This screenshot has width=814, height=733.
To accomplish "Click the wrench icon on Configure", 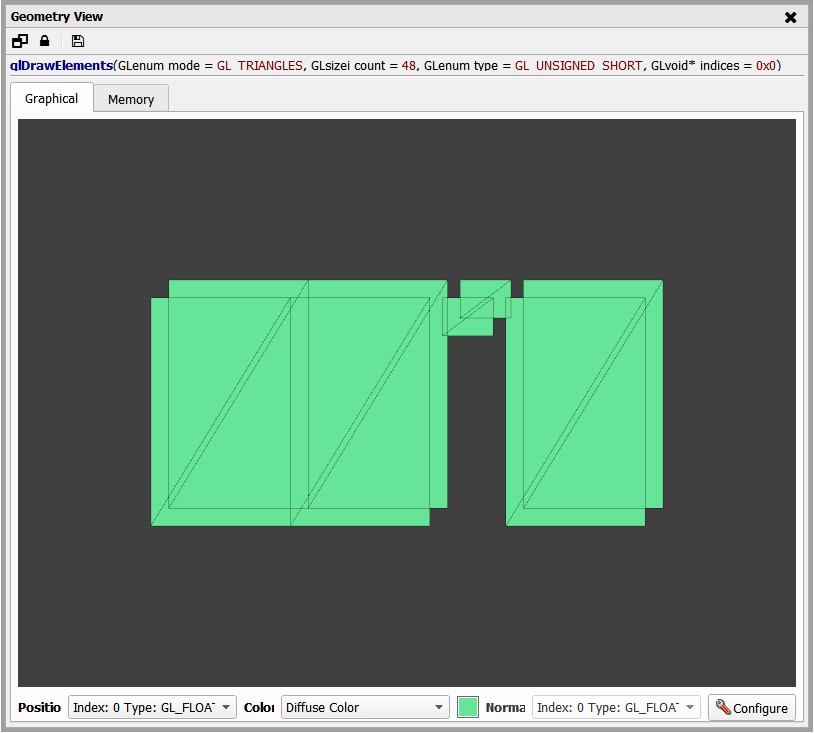I will [x=723, y=707].
